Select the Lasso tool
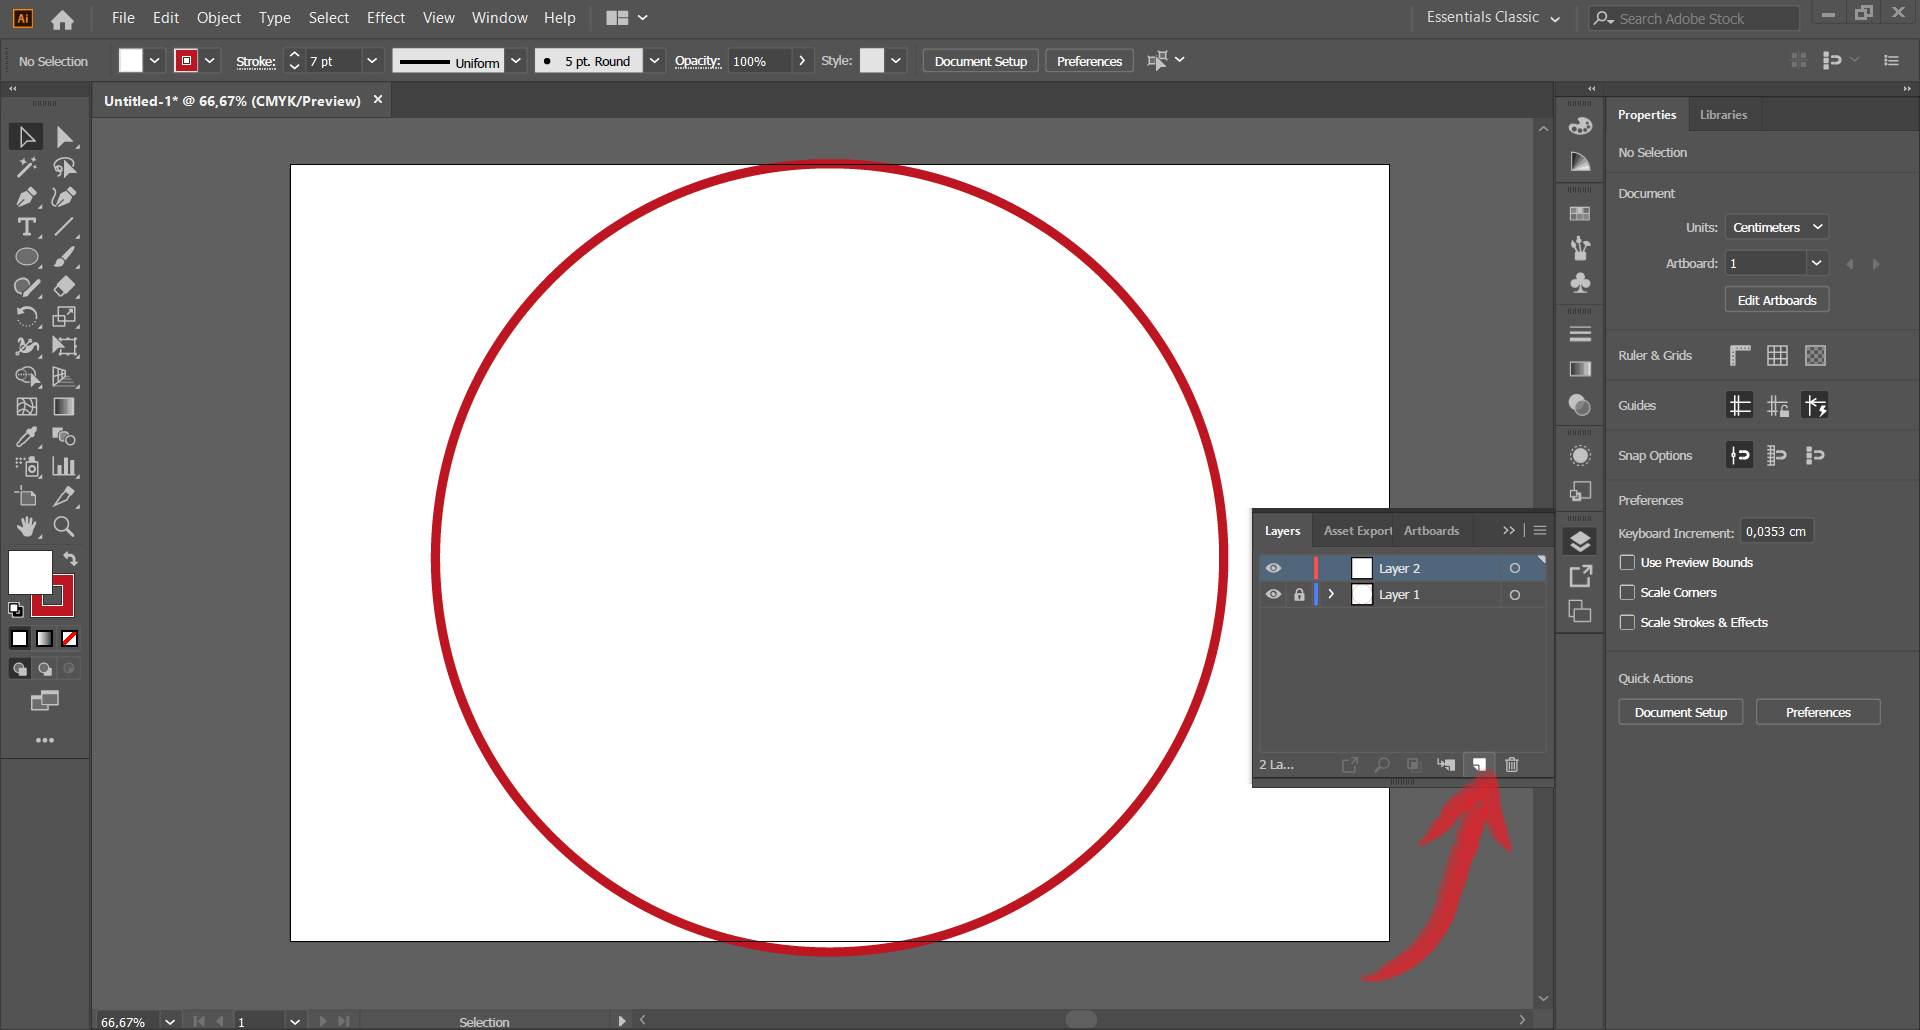The width and height of the screenshot is (1920, 1030). point(65,167)
